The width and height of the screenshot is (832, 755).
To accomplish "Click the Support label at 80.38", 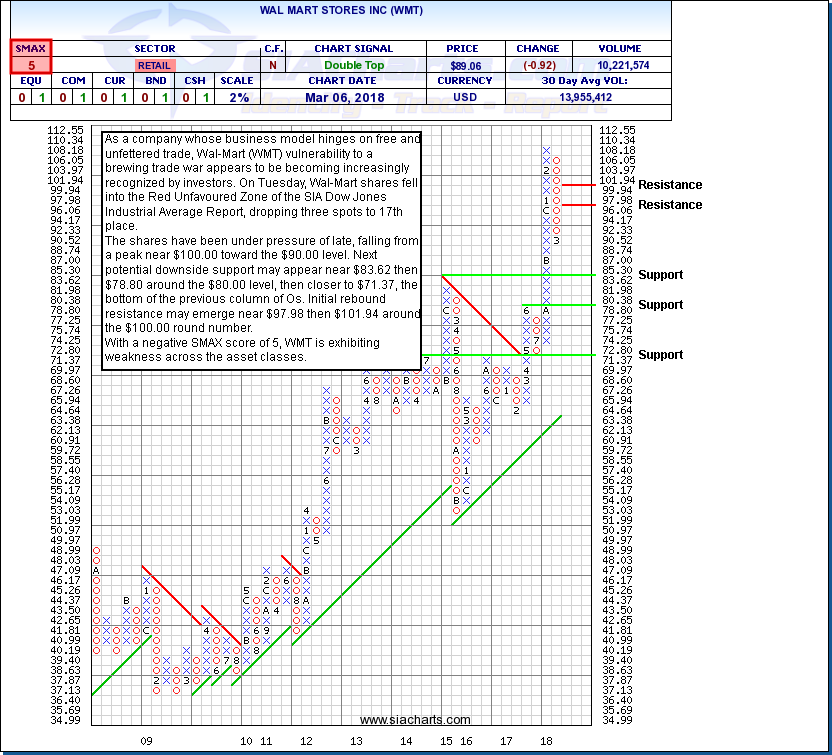I will (660, 305).
